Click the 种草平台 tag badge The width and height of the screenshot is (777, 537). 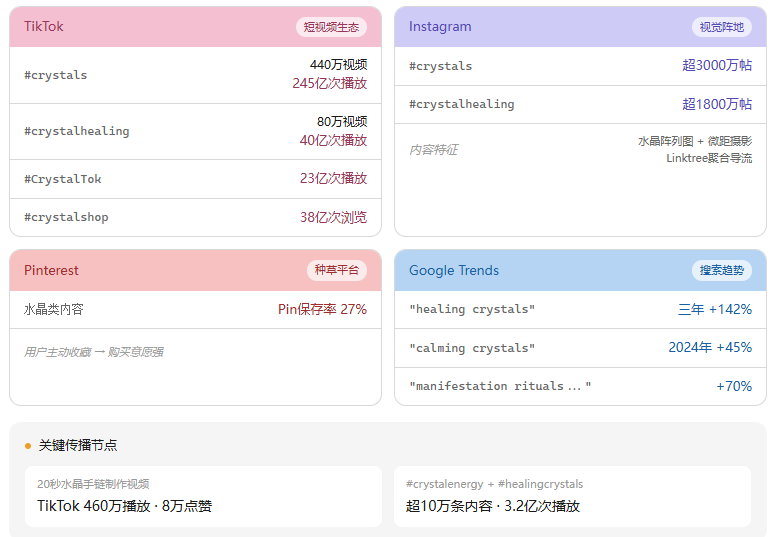pos(336,270)
